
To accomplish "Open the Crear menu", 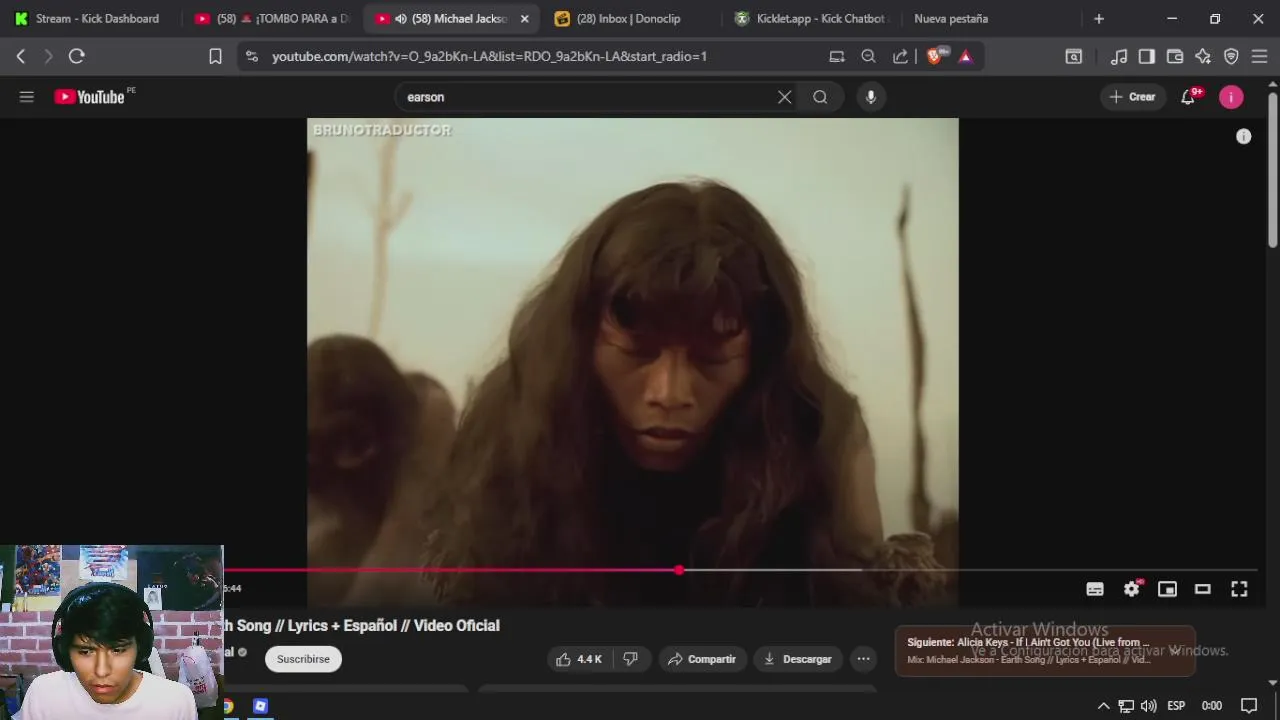I will pos(1132,97).
